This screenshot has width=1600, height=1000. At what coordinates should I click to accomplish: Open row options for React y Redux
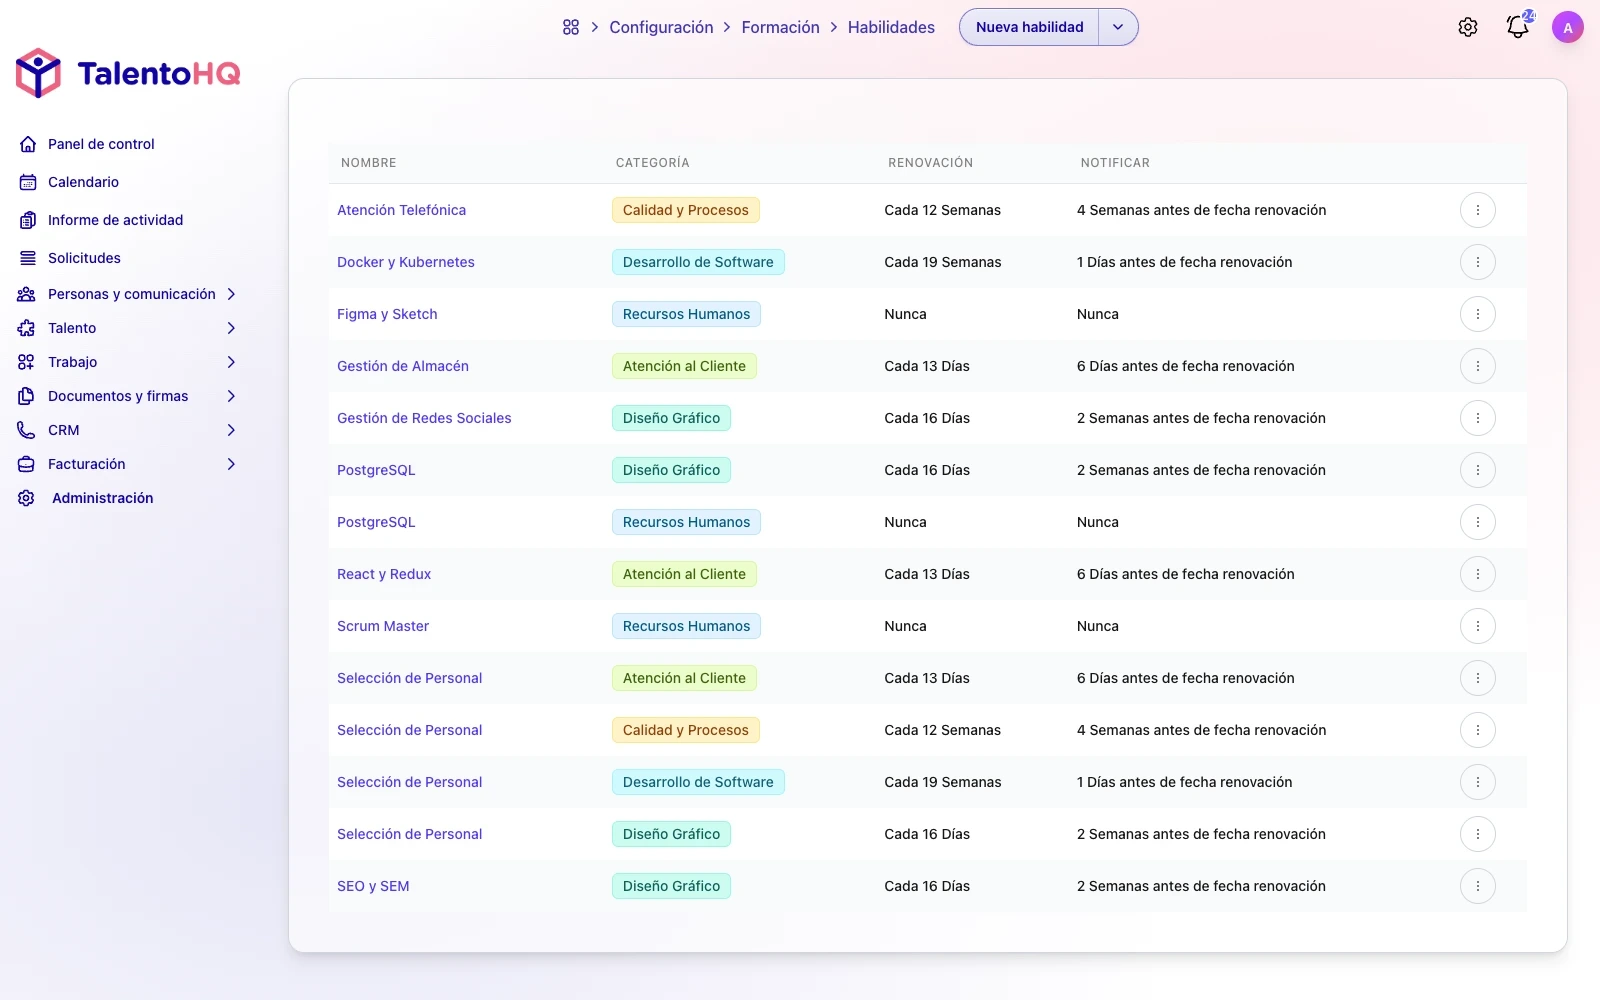point(1478,574)
